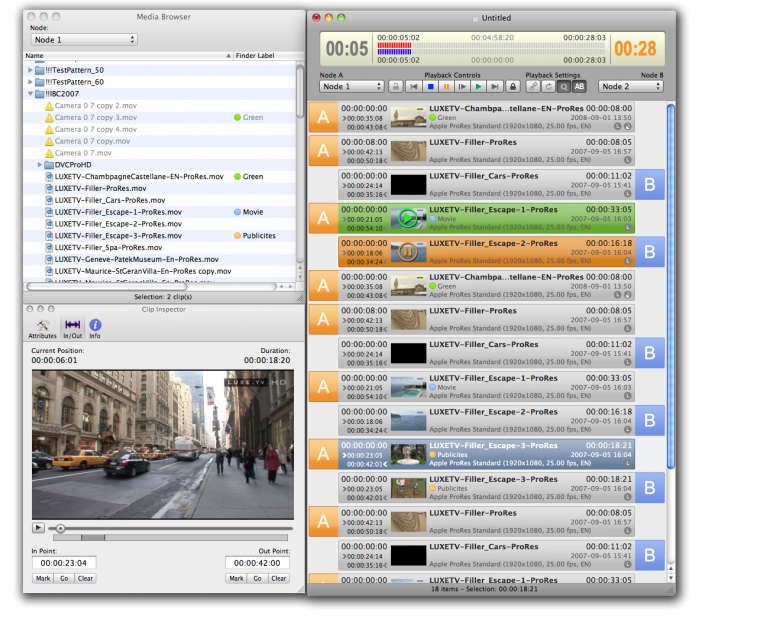767x622 pixels.
Task: Expand the DVCProHD folder
Action: pos(40,165)
